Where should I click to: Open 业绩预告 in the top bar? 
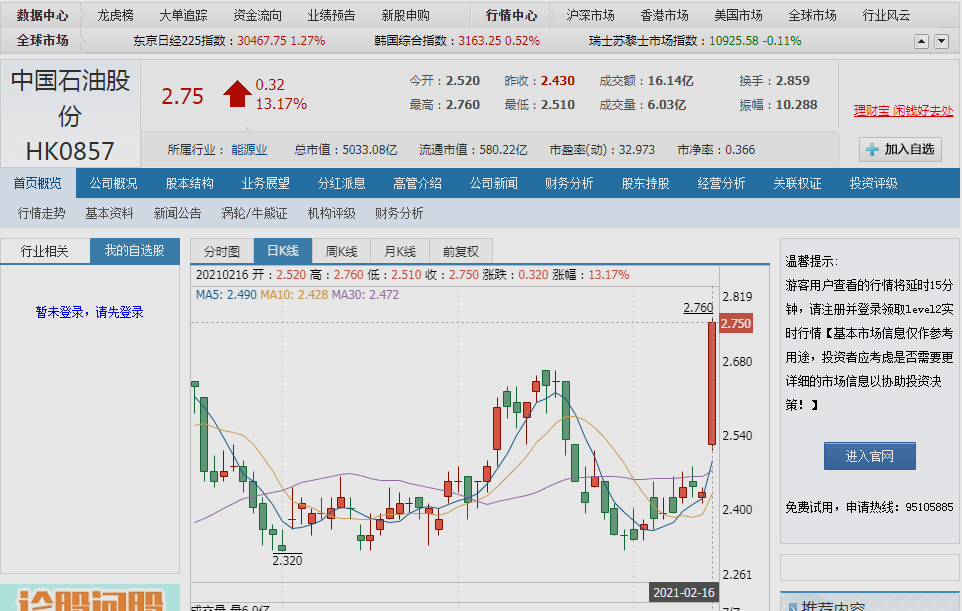(x=331, y=15)
